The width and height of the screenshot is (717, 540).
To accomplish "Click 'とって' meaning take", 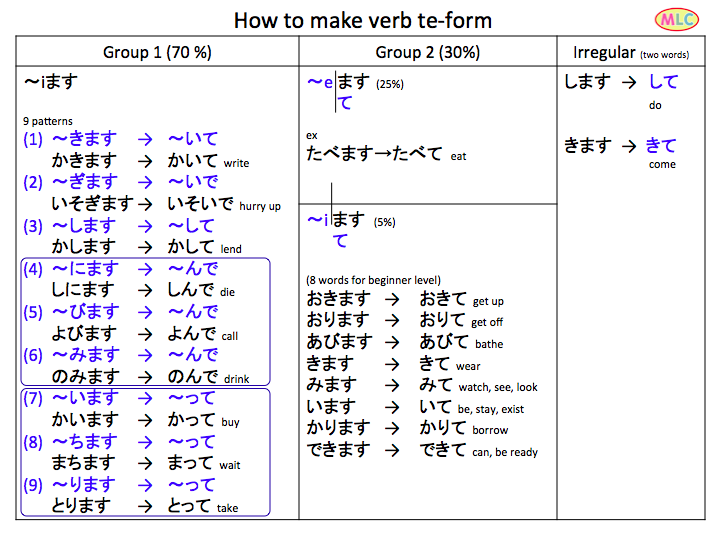I will click(189, 505).
